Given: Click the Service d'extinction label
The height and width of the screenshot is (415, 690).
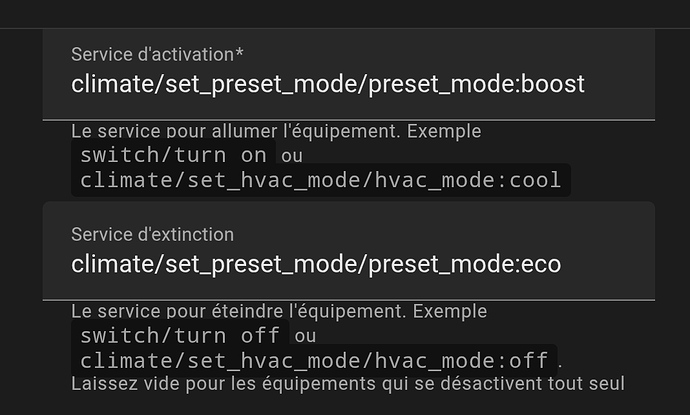Looking at the screenshot, I should 152,235.
